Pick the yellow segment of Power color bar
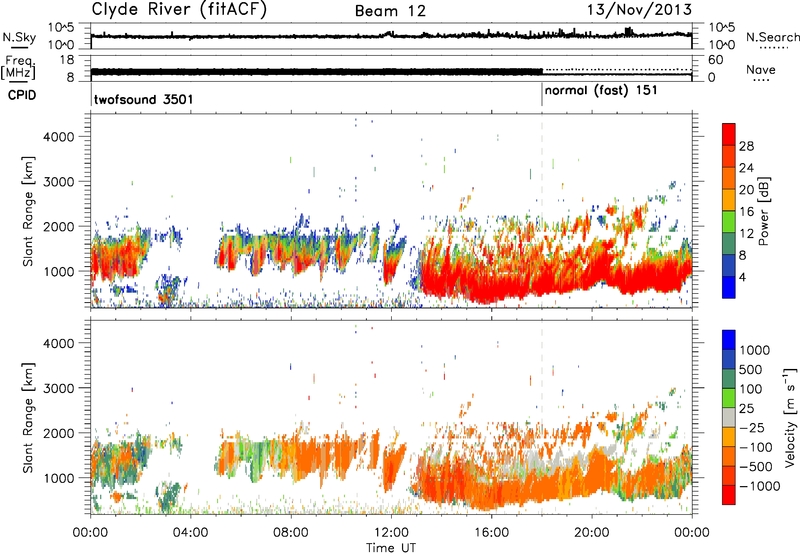The height and width of the screenshot is (554, 800). pyautogui.click(x=729, y=200)
